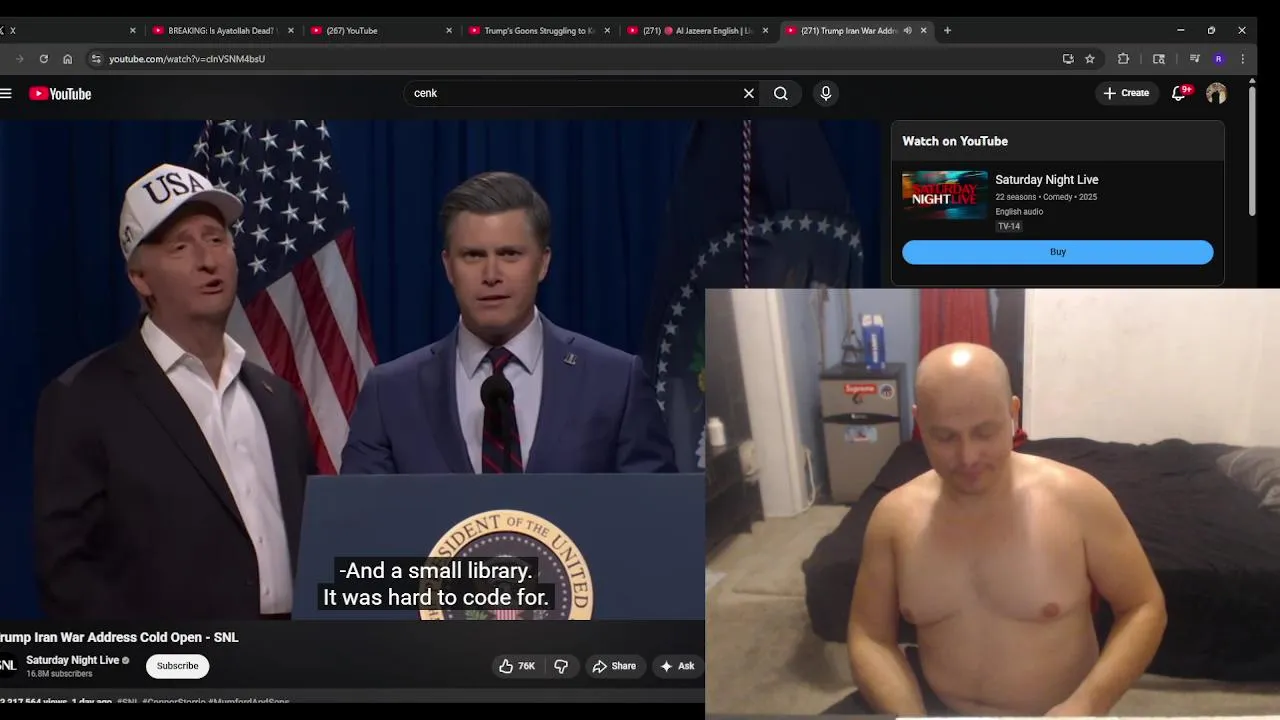The image size is (1280, 720).
Task: Dislike the video
Action: click(561, 666)
